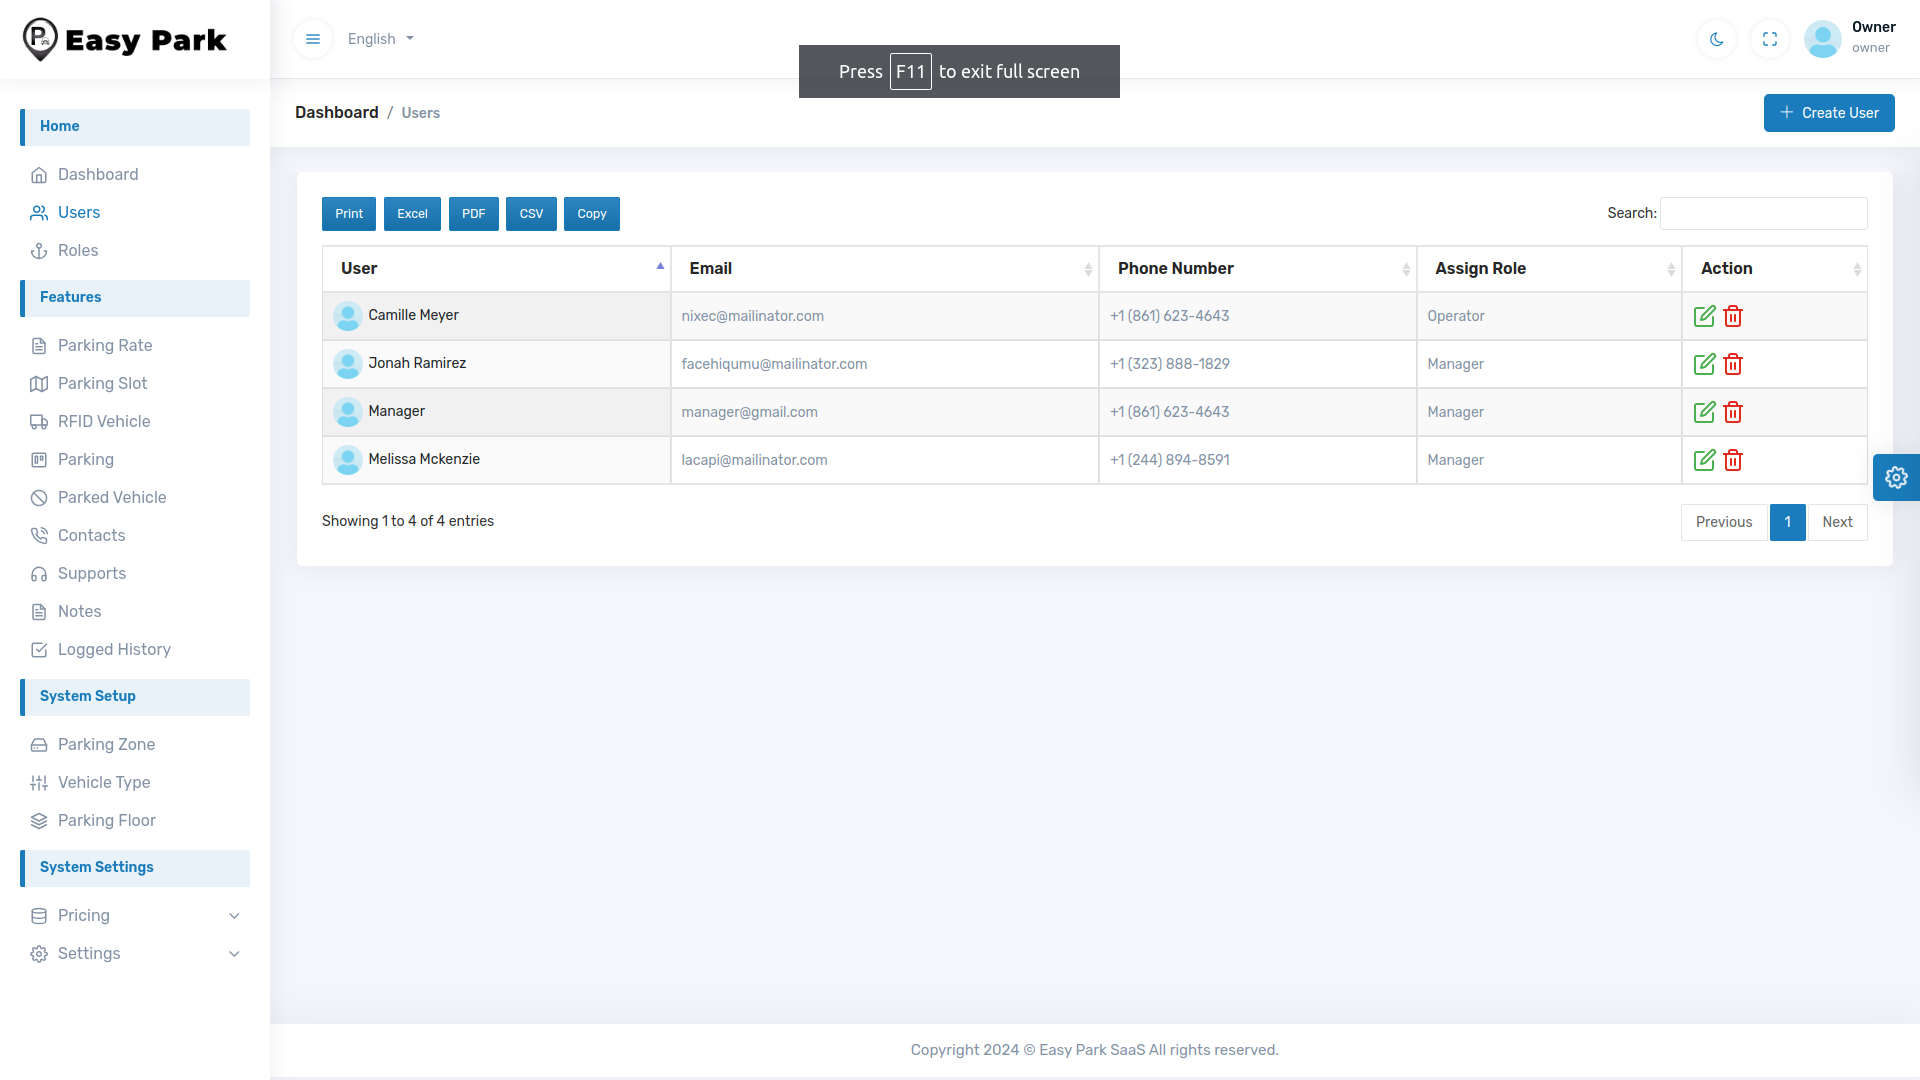Click edit icon for Melissa Mckenzie
1920x1080 pixels.
click(x=1704, y=460)
